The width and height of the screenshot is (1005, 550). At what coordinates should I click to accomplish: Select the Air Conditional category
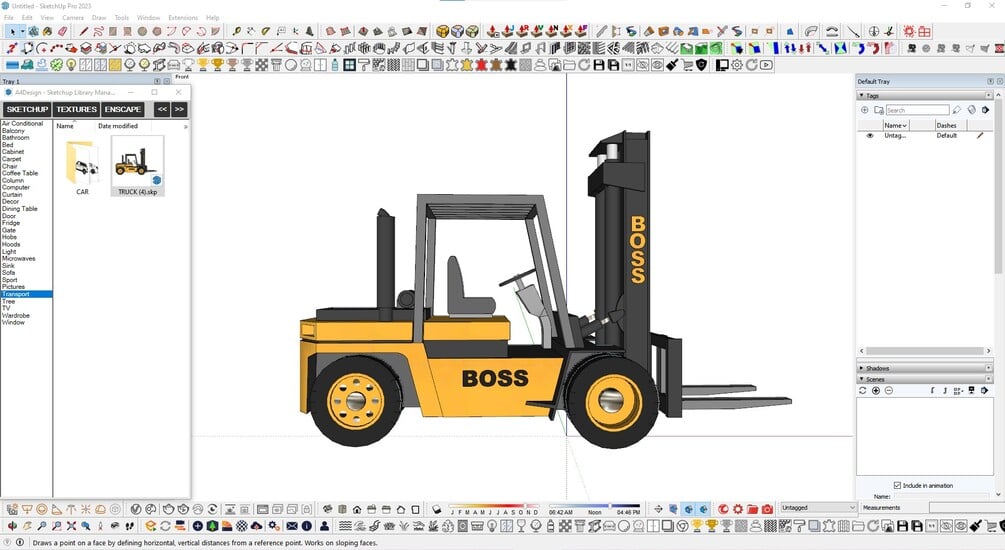[22, 124]
